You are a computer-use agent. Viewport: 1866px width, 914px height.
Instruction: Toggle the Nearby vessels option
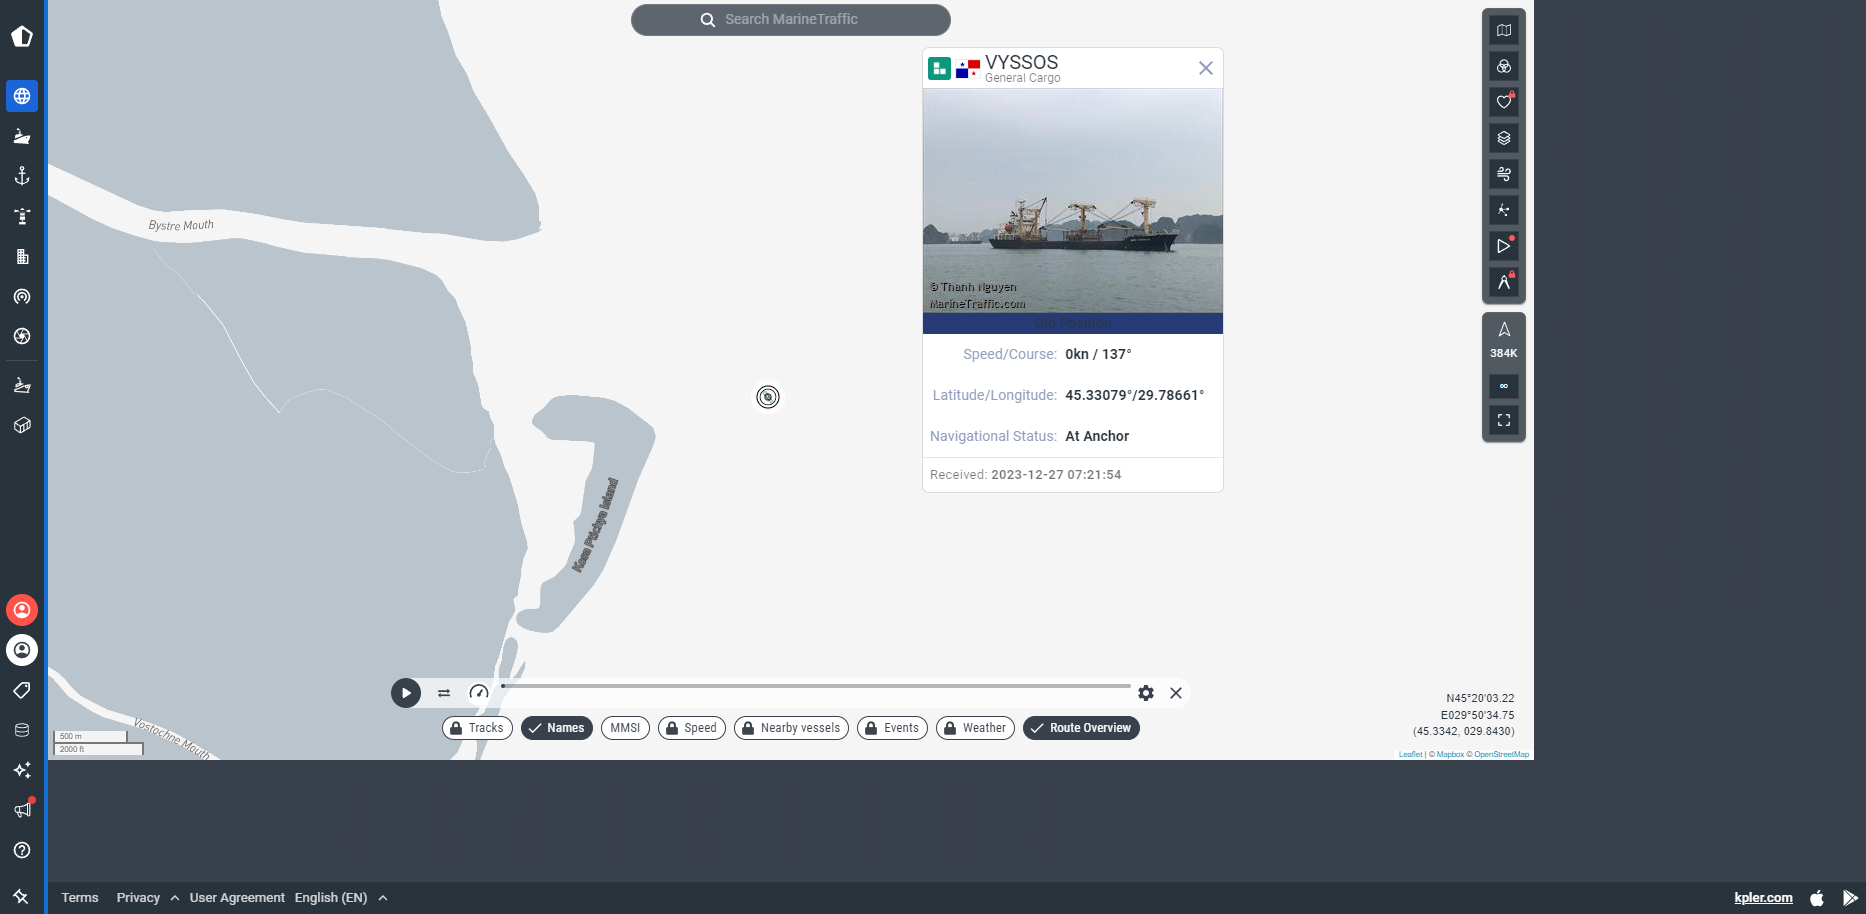tap(791, 728)
